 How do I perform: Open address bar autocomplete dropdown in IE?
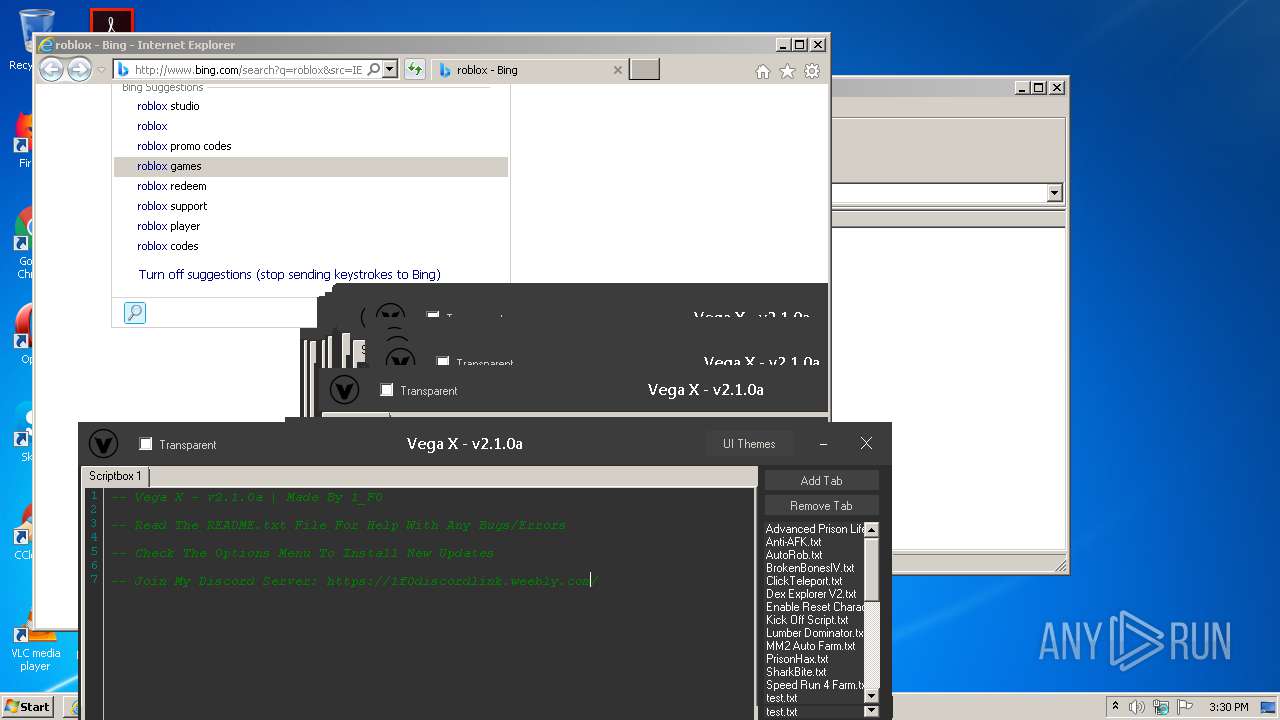click(390, 70)
